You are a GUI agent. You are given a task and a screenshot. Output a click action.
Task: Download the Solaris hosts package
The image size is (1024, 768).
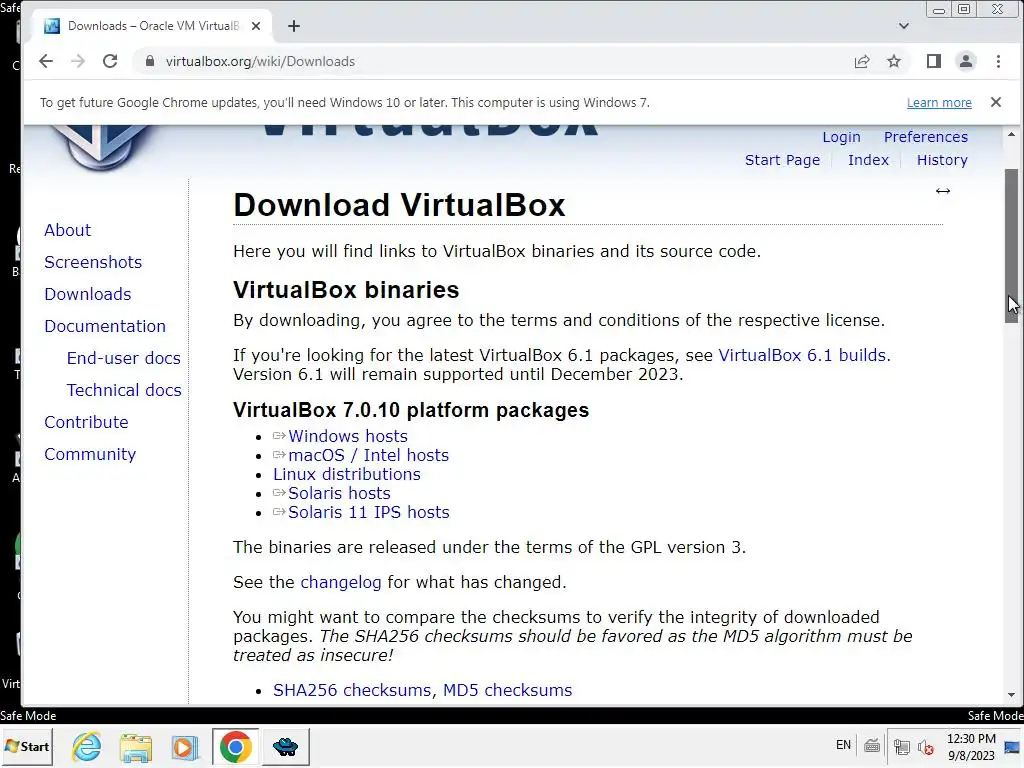click(x=340, y=493)
